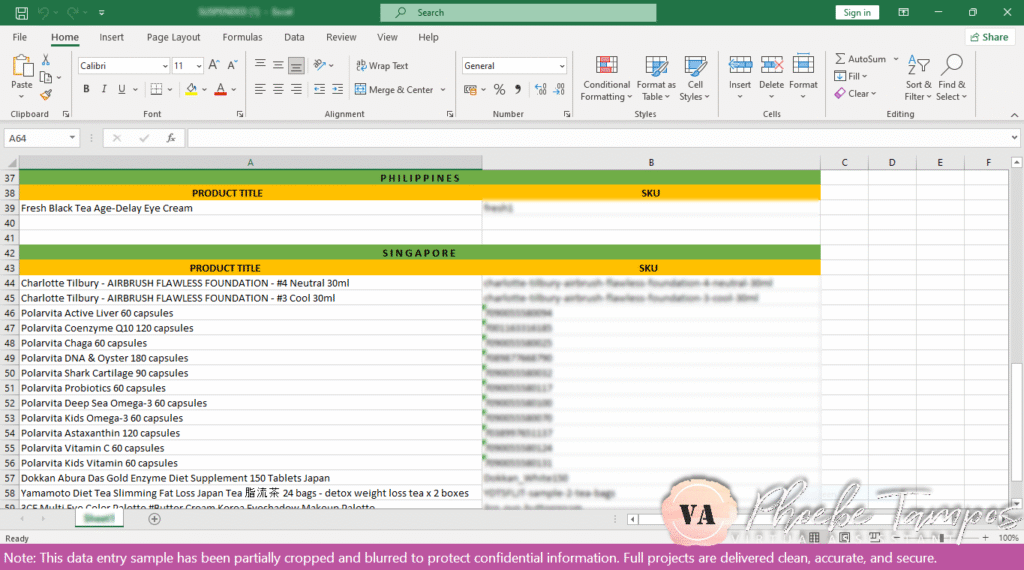Decrease font size with the small A icon
Viewport: 1024px width, 570px height.
point(232,65)
